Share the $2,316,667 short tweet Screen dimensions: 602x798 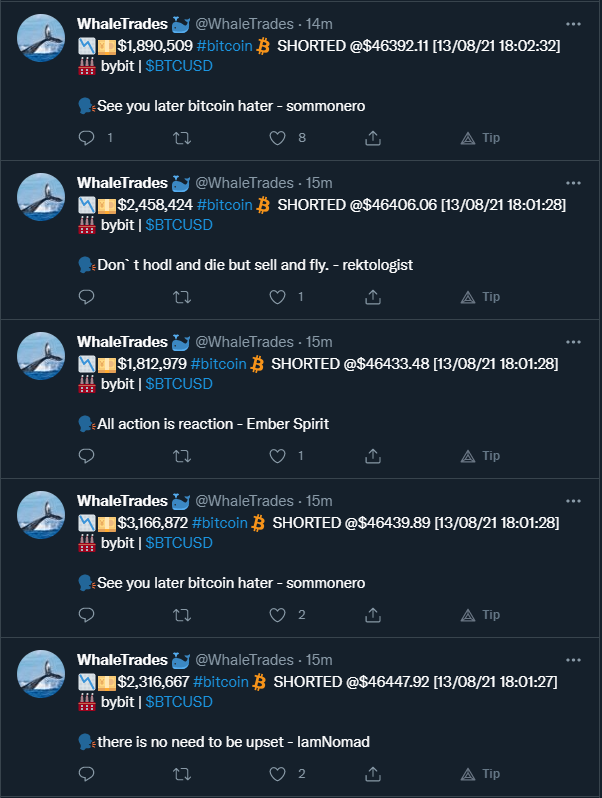[x=372, y=774]
